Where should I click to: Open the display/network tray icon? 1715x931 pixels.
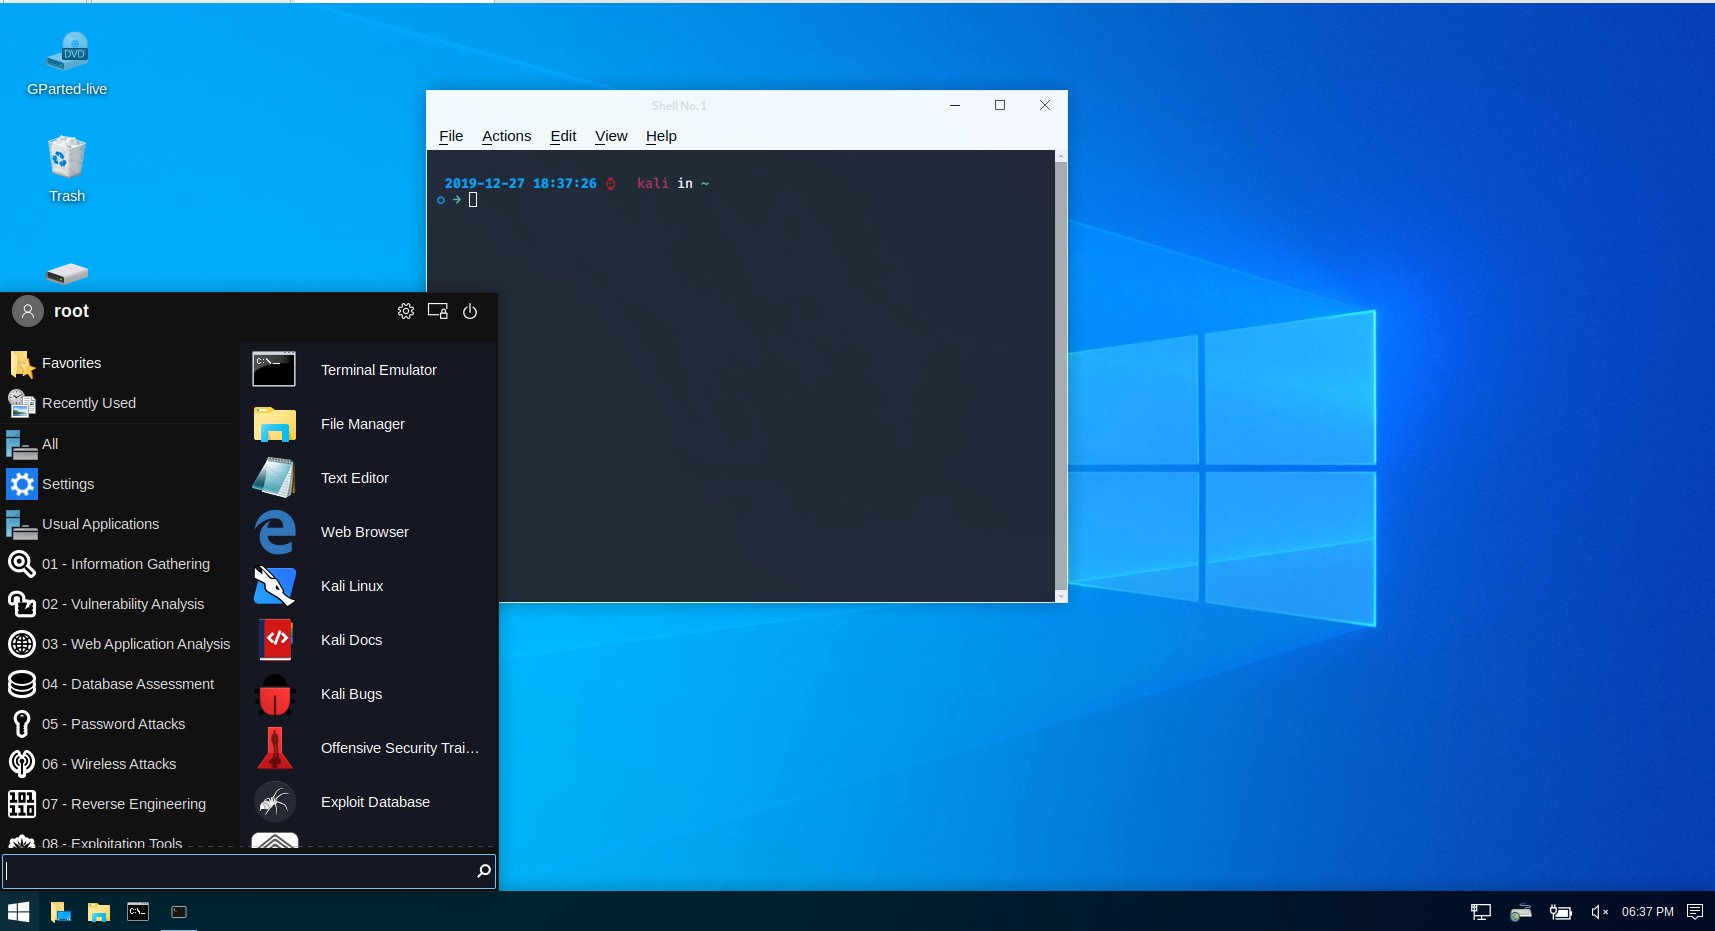point(1481,912)
